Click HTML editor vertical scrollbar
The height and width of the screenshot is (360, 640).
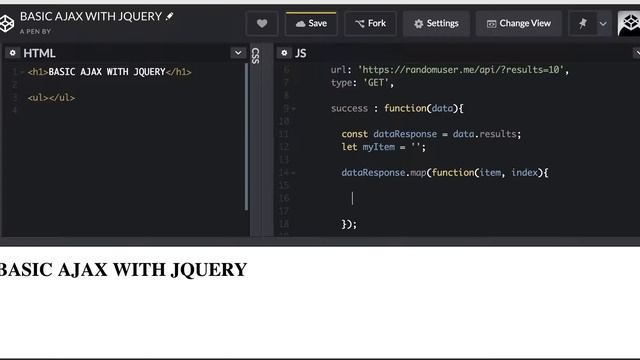pyautogui.click(x=246, y=137)
